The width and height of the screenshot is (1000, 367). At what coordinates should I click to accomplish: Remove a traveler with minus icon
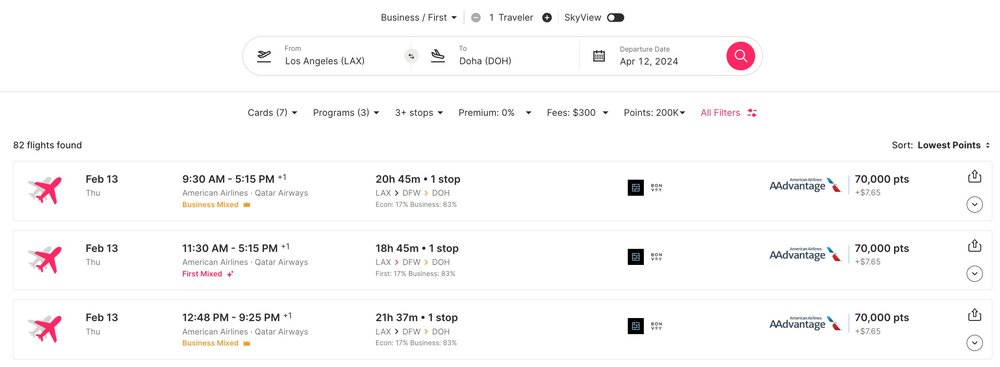tap(476, 18)
